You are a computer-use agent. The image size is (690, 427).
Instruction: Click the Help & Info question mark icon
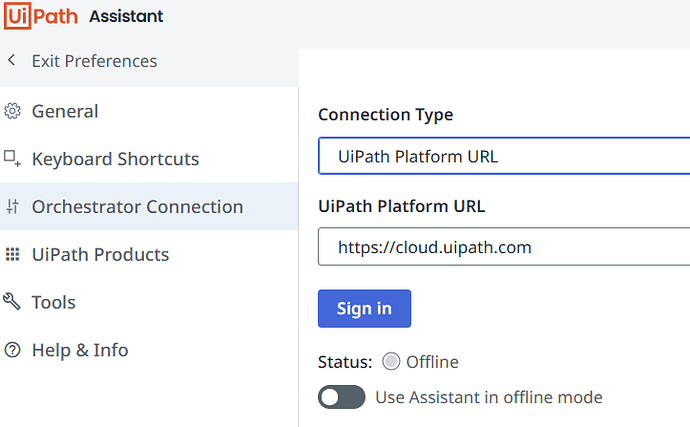pyautogui.click(x=13, y=350)
